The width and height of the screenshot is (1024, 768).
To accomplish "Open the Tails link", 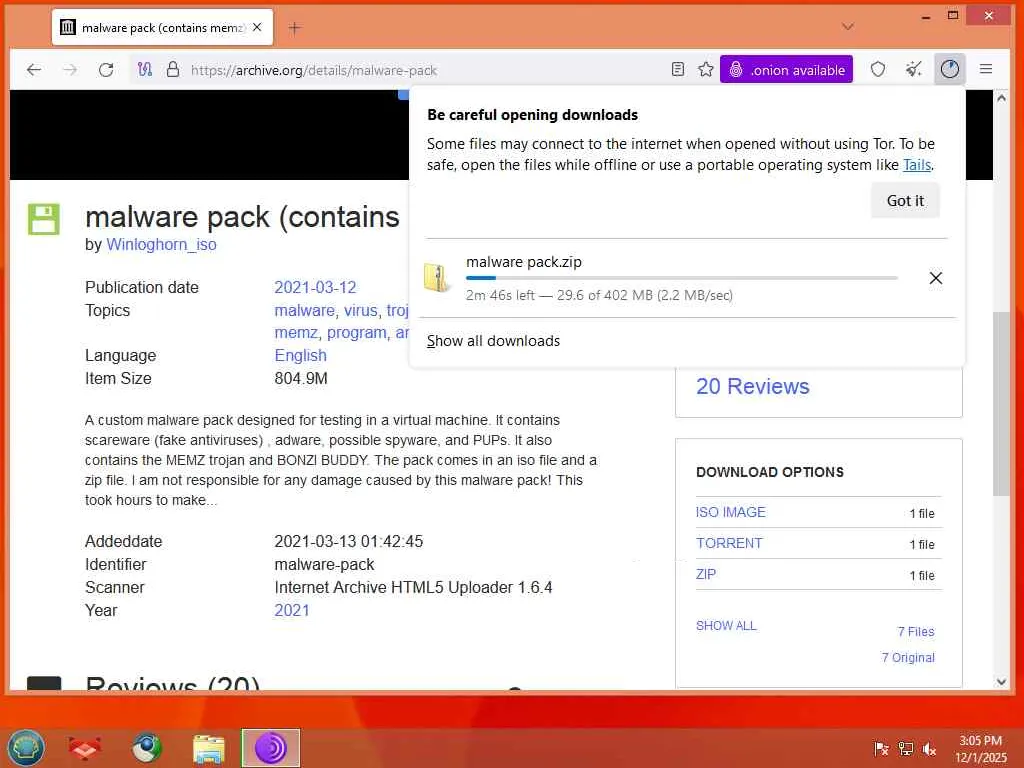I will 917,165.
